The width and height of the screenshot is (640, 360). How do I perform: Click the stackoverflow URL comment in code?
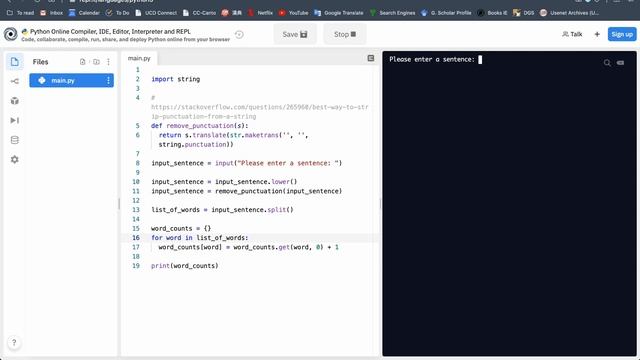260,111
